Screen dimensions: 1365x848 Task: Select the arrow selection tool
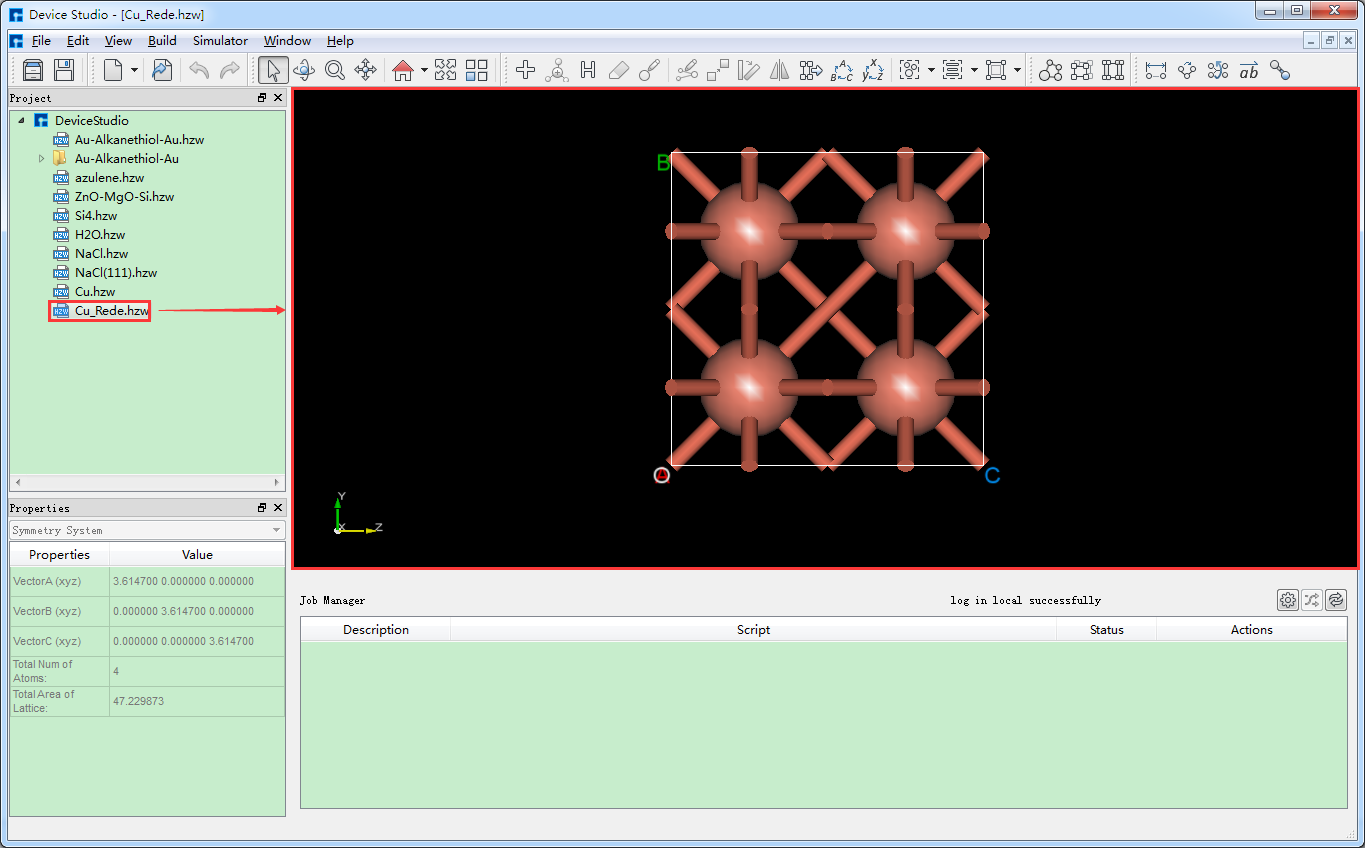pyautogui.click(x=272, y=70)
